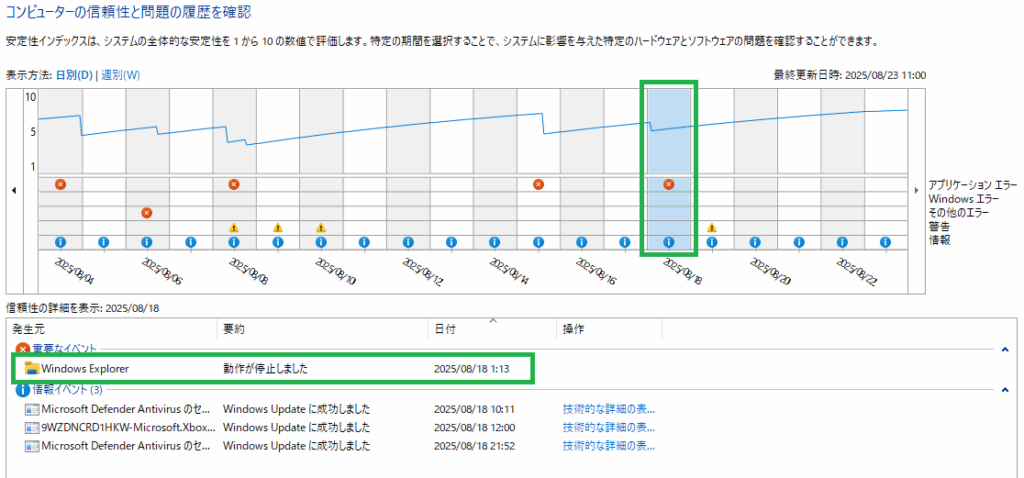Sort the list by the 日付 column header
This screenshot has width=1024, height=478.
445,329
